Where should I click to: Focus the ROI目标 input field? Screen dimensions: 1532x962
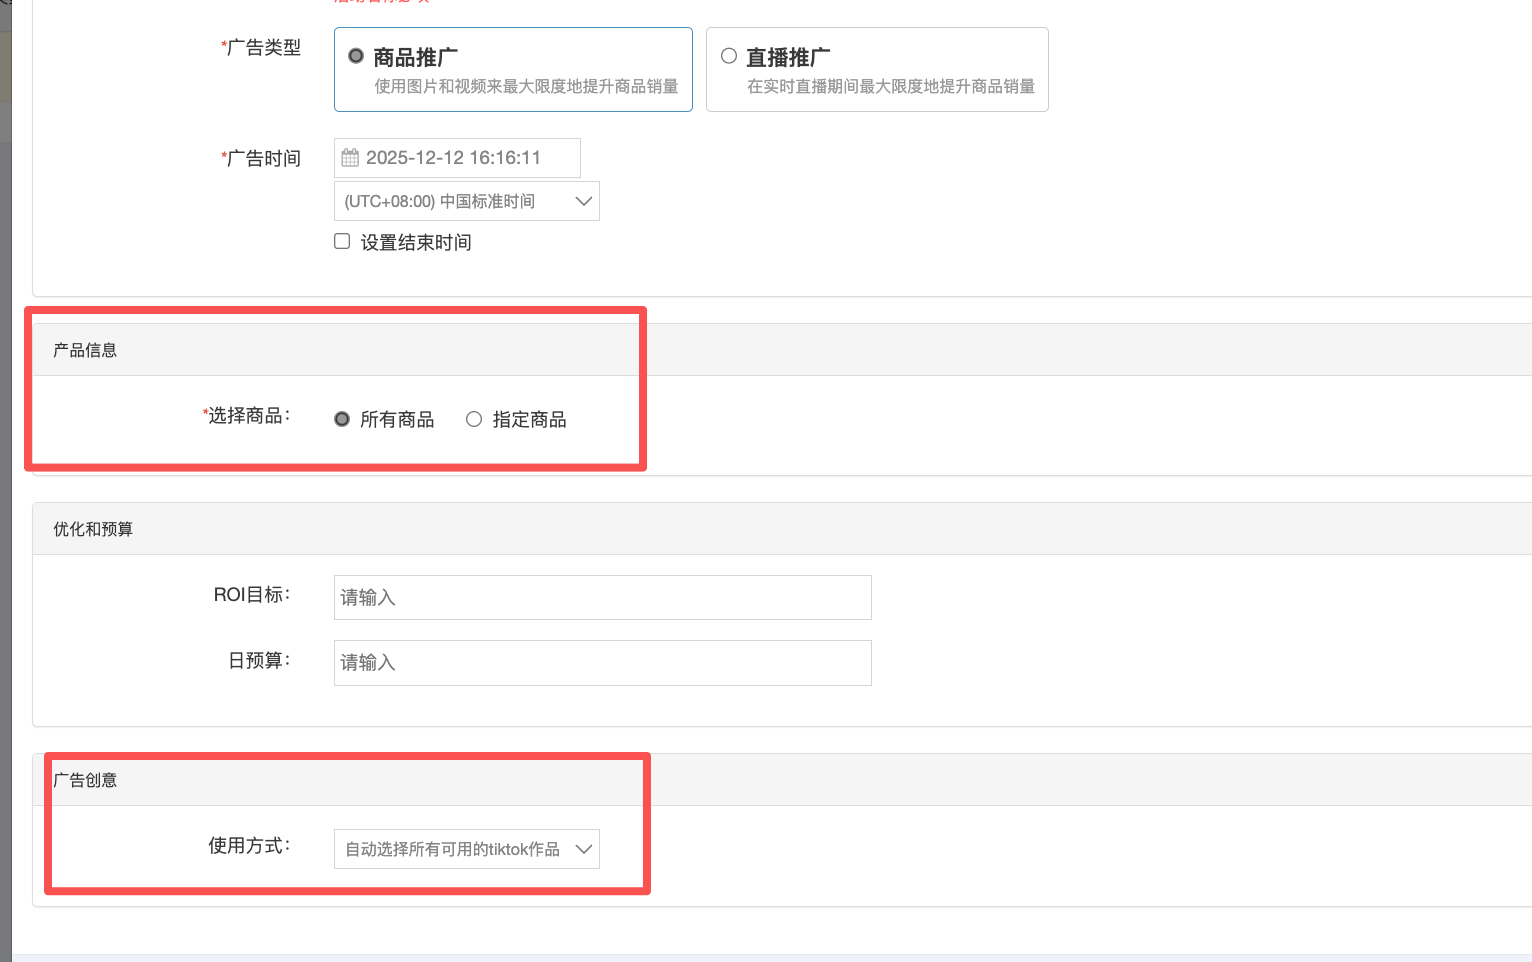[x=602, y=597]
